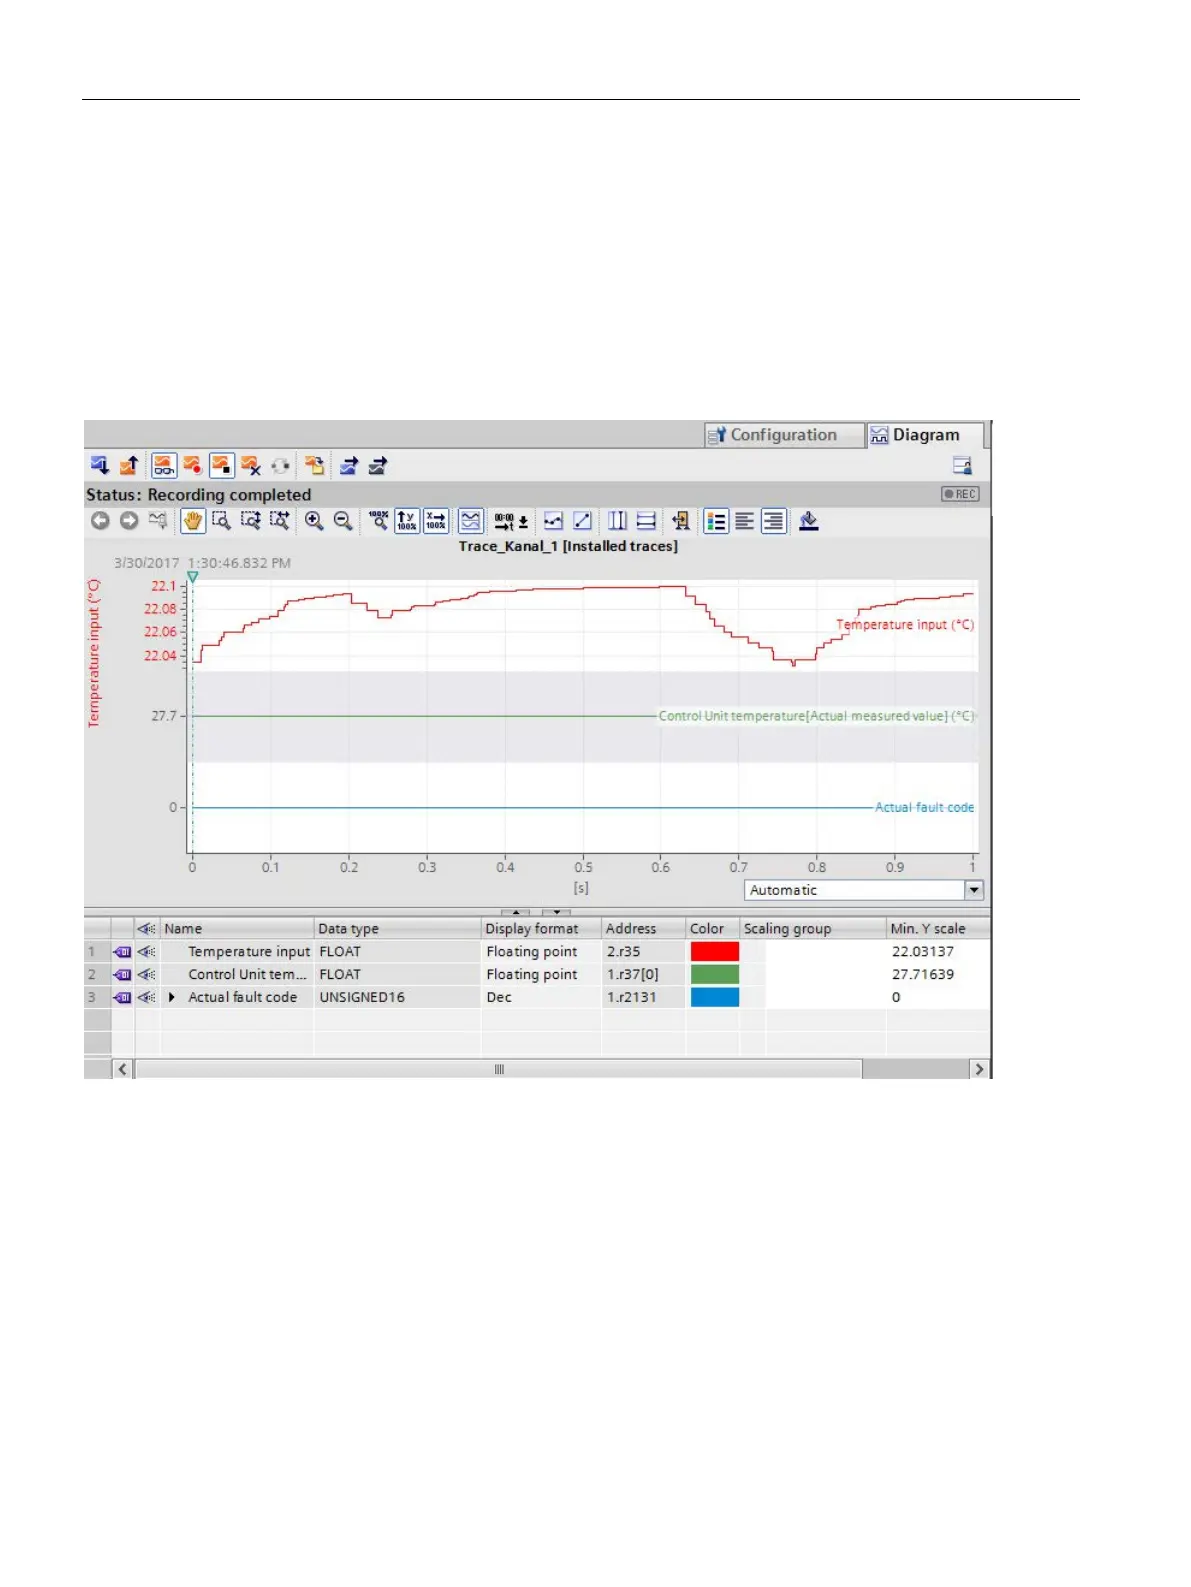Toggle automatic X axis 100% scaling
Image resolution: width=1191 pixels, height=1587 pixels.
tap(436, 521)
